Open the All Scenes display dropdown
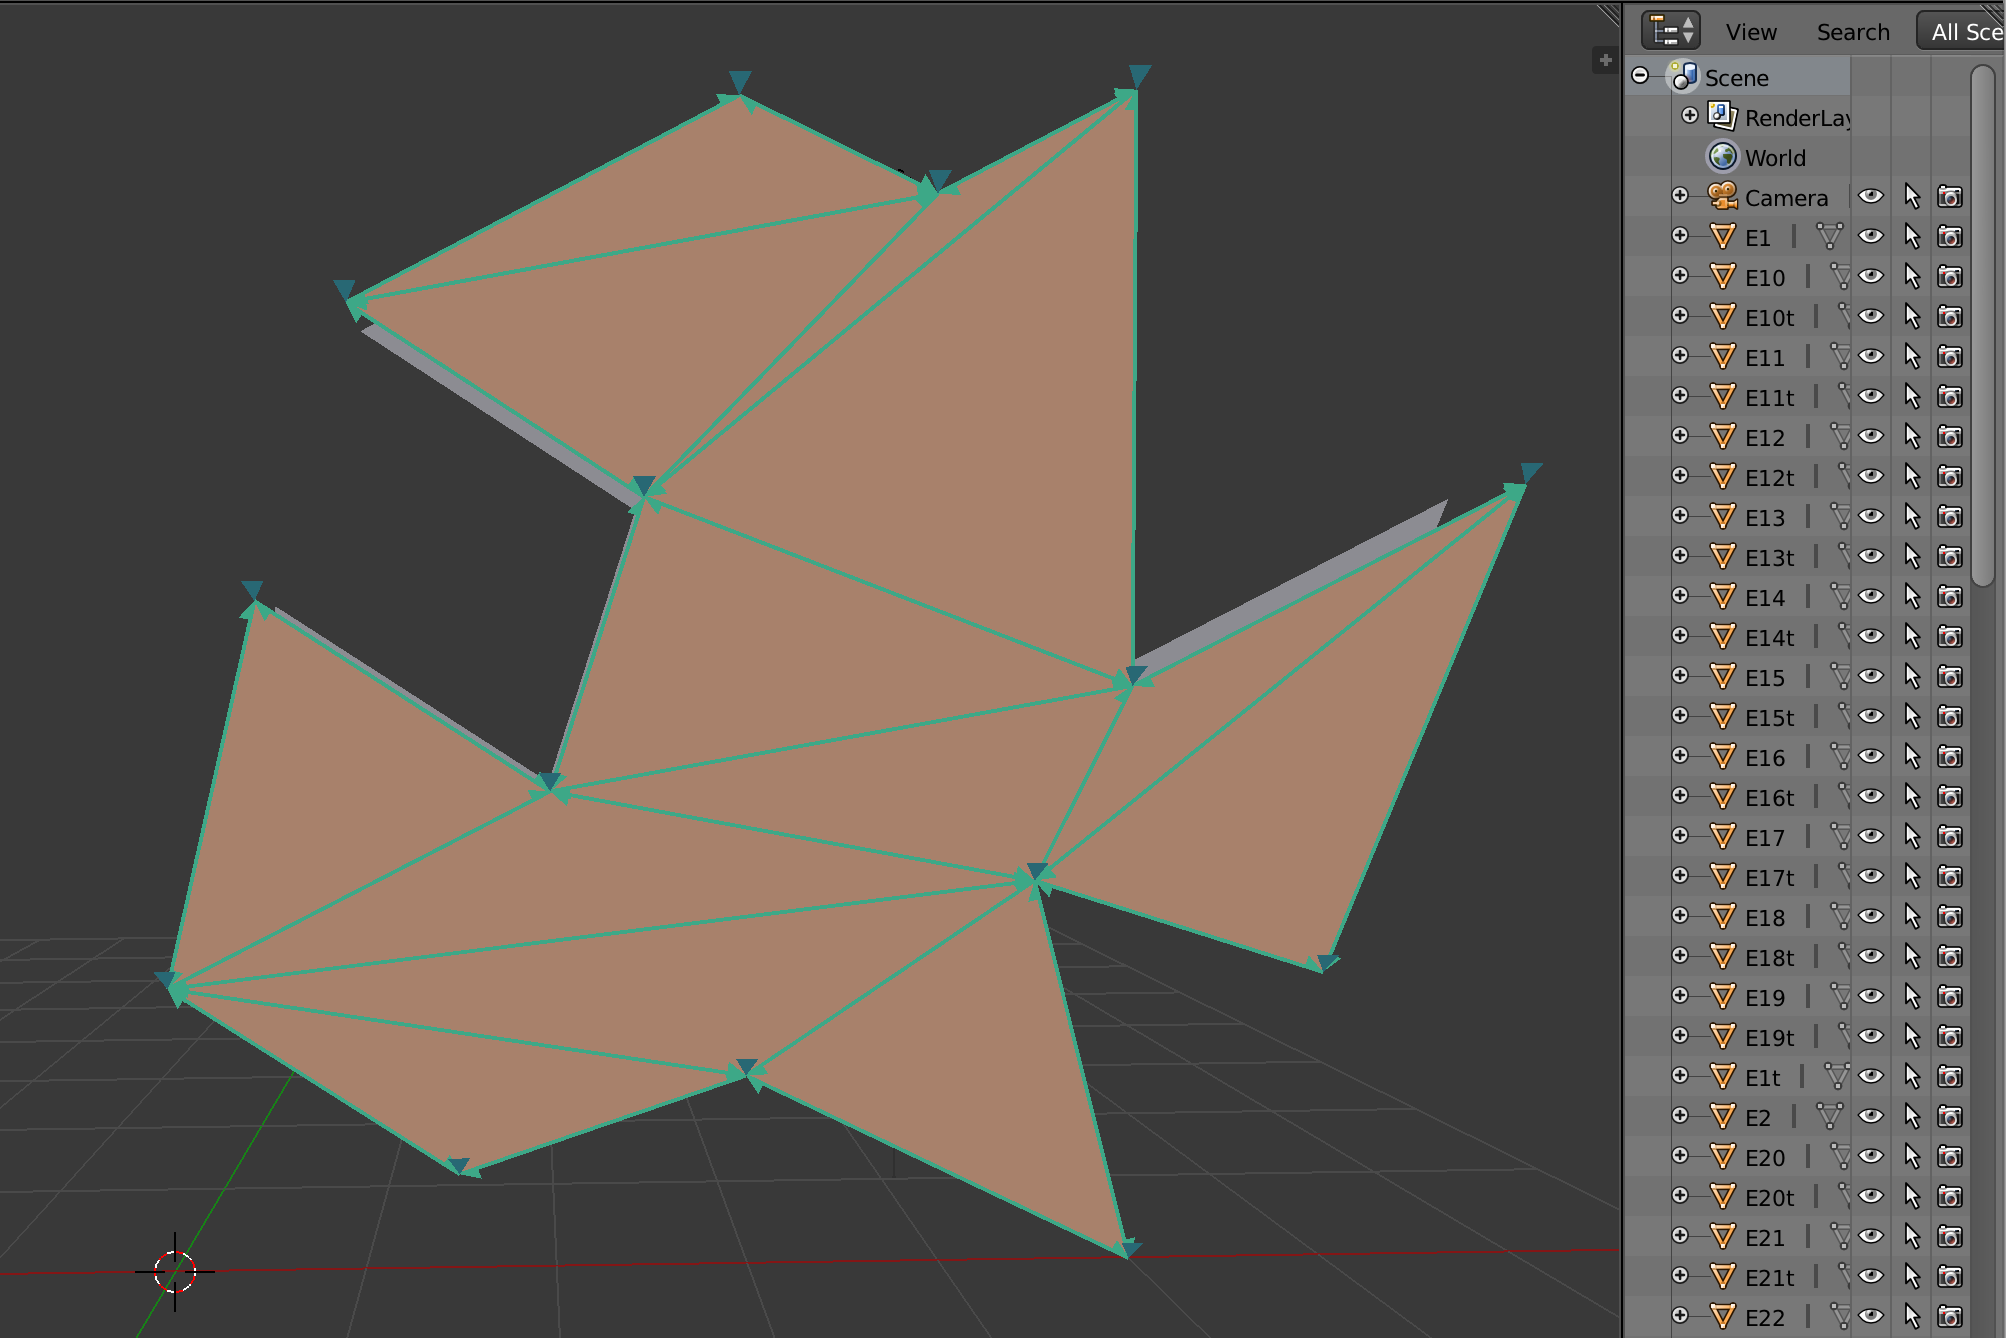The height and width of the screenshot is (1338, 2006). coord(1961,31)
